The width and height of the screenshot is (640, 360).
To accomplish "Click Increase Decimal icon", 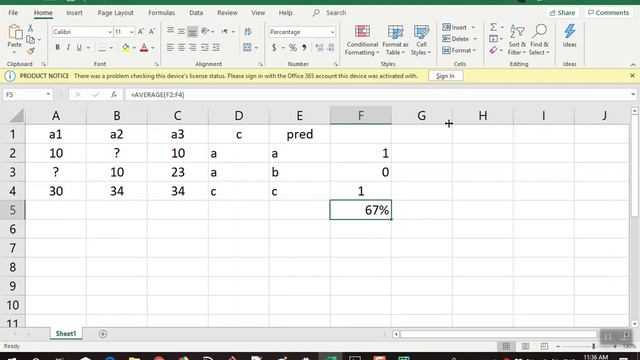I will (319, 48).
